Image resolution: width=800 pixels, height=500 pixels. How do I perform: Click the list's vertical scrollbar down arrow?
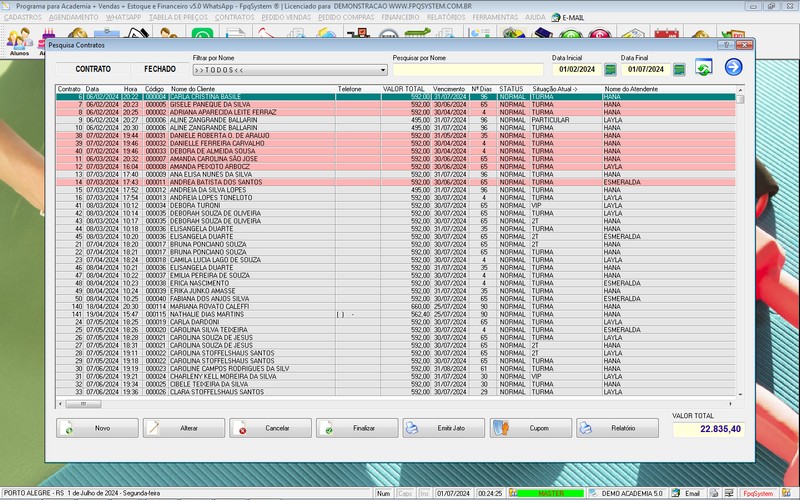click(740, 394)
